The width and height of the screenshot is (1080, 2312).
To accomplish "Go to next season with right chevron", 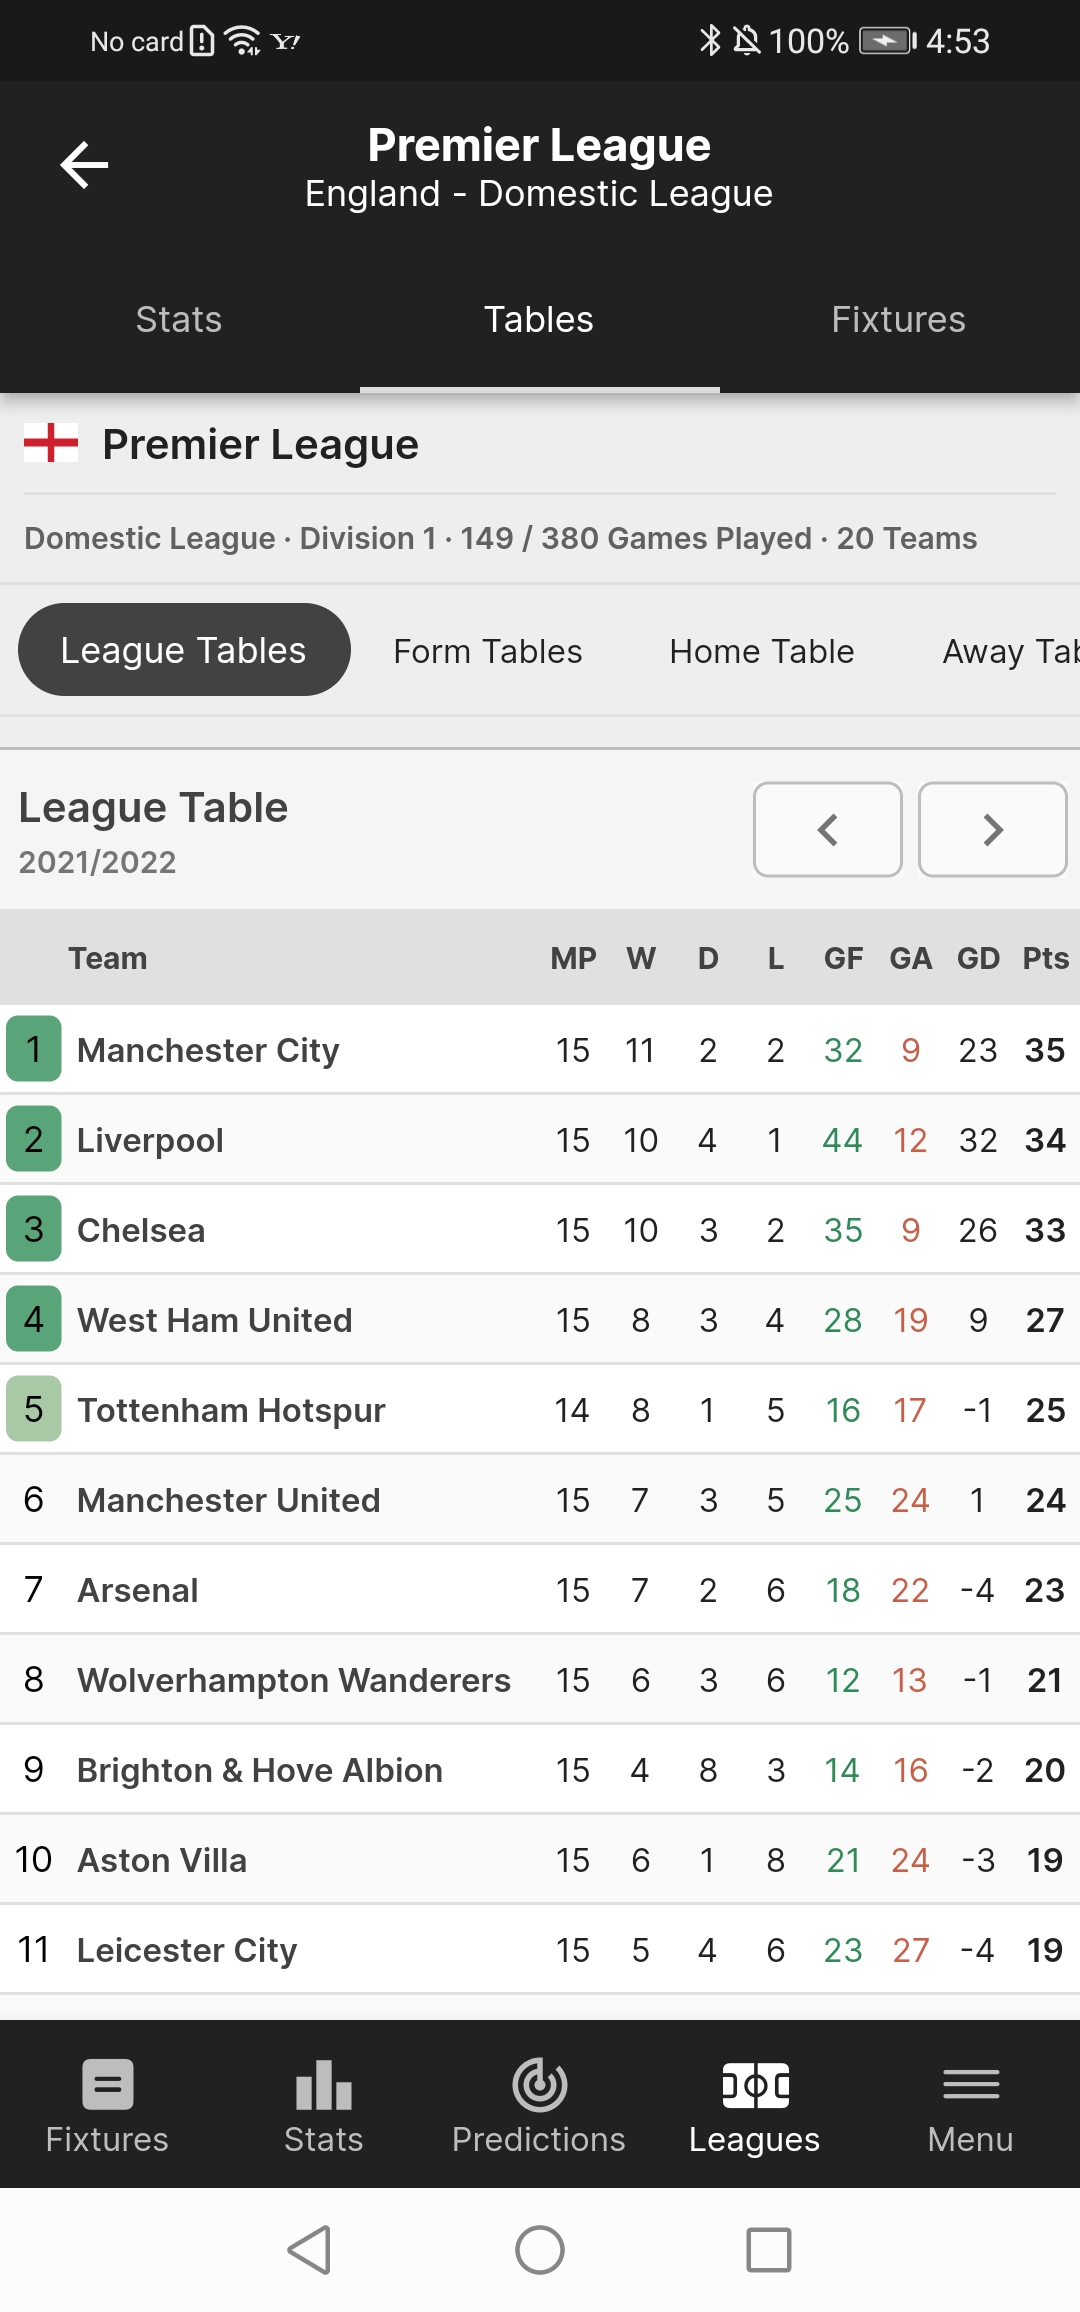I will (992, 829).
